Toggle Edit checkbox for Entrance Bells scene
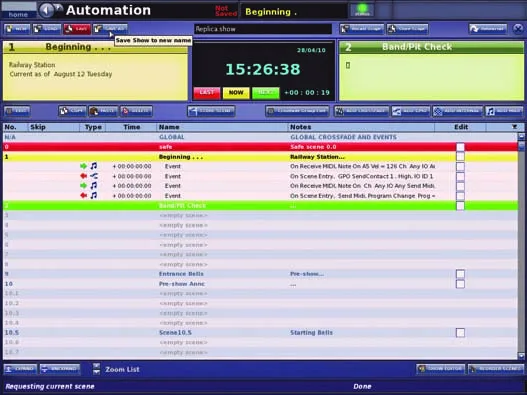The width and height of the screenshot is (527, 395). [x=460, y=274]
